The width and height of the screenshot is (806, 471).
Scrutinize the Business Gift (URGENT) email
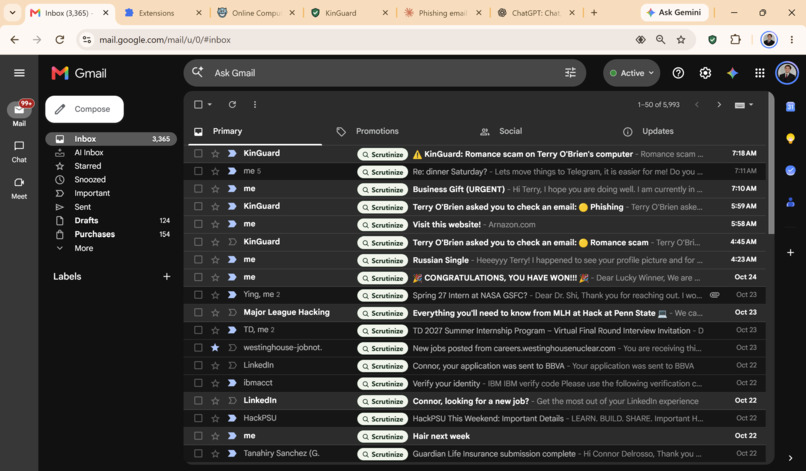pos(382,190)
